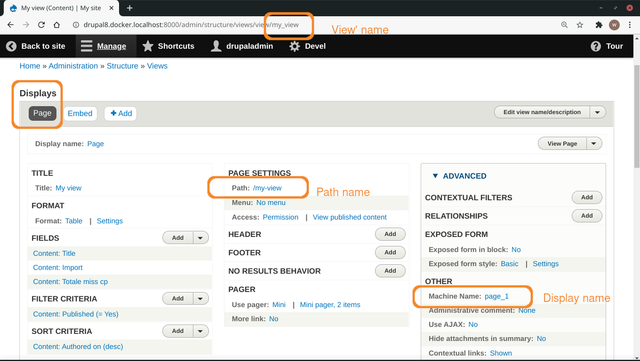This screenshot has height=361, width=640.
Task: Edit the /my-view path link
Action: [267, 188]
